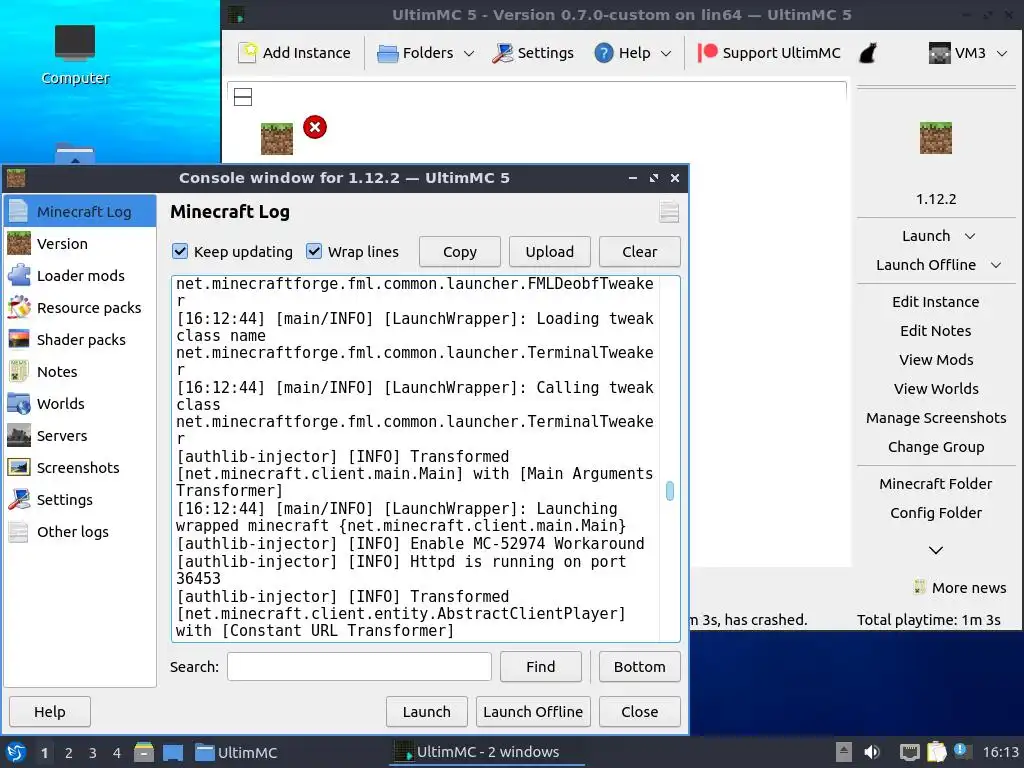1024x768 pixels.
Task: Click Support UltimMC Patreon button
Action: point(769,53)
